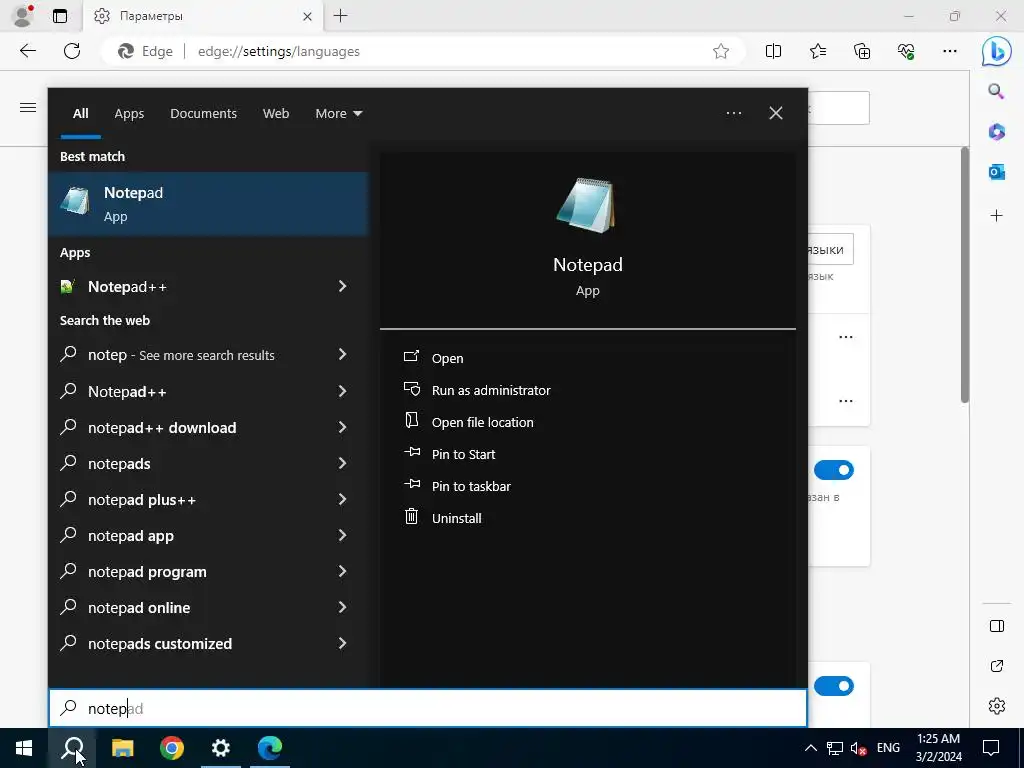Open File Explorer from taskbar
The width and height of the screenshot is (1024, 768).
(x=122, y=748)
